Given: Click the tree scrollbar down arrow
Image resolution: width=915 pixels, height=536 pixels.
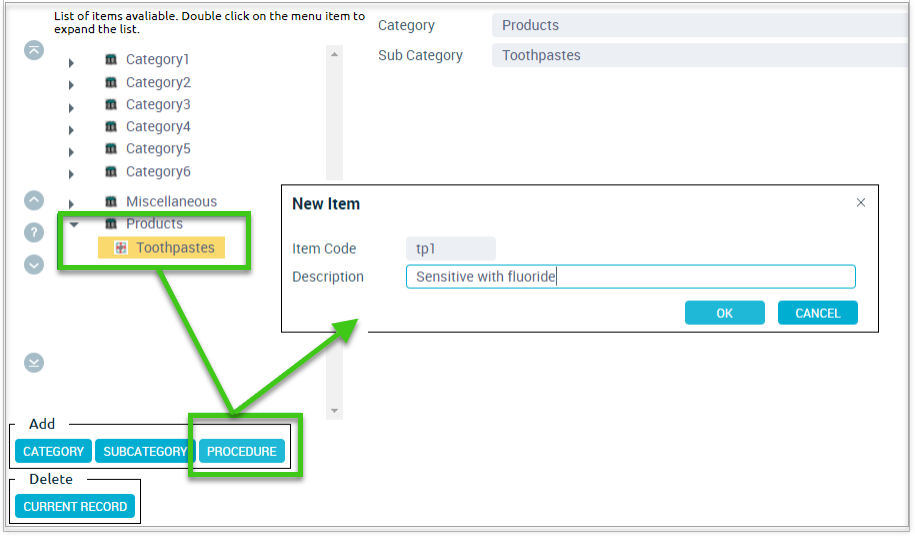Looking at the screenshot, I should coord(334,411).
